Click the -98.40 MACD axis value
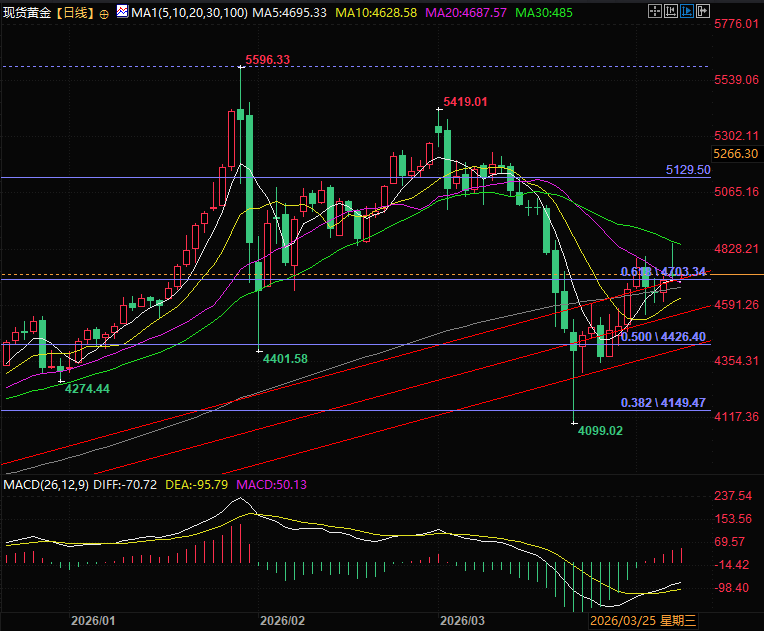Image resolution: width=764 pixels, height=631 pixels. point(731,588)
